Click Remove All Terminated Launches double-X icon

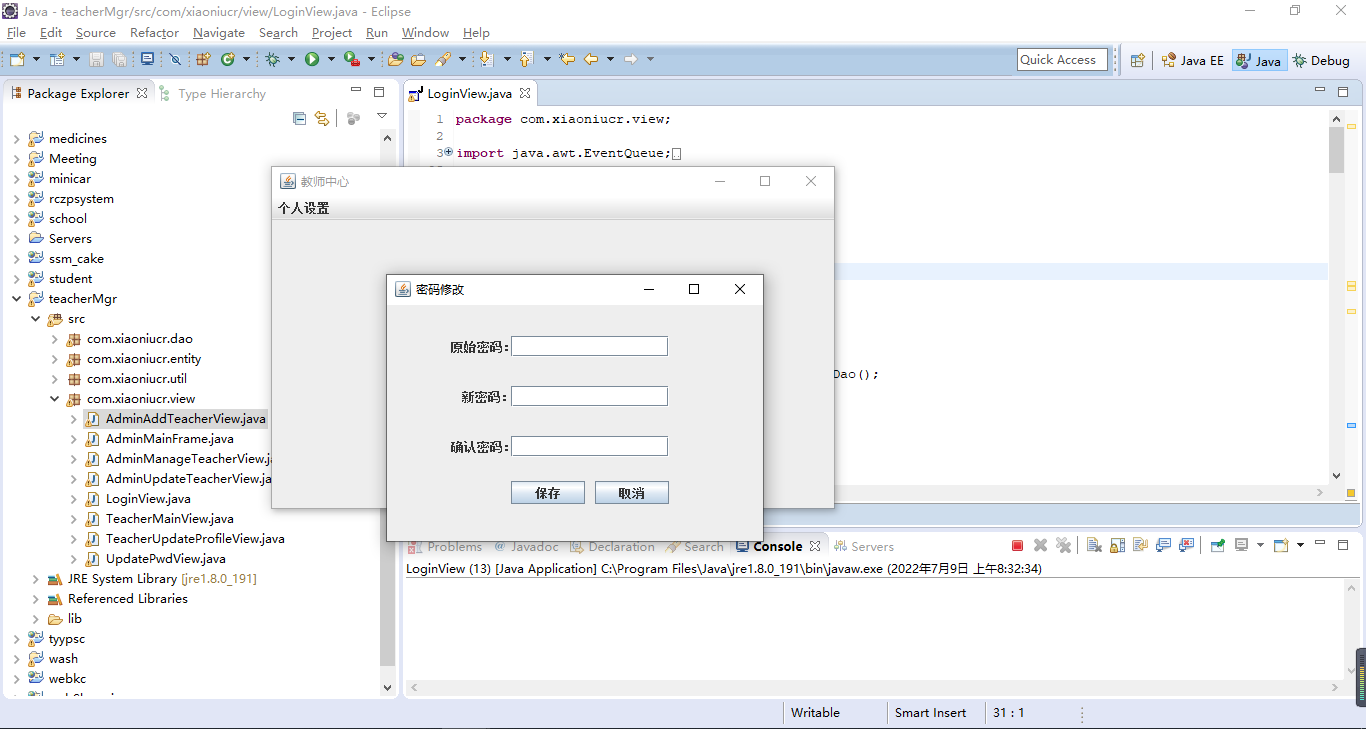point(1063,545)
